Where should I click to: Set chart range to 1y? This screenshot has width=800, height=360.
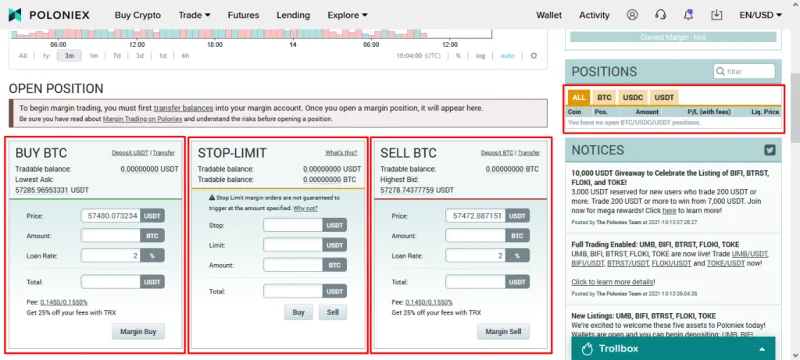[x=46, y=56]
